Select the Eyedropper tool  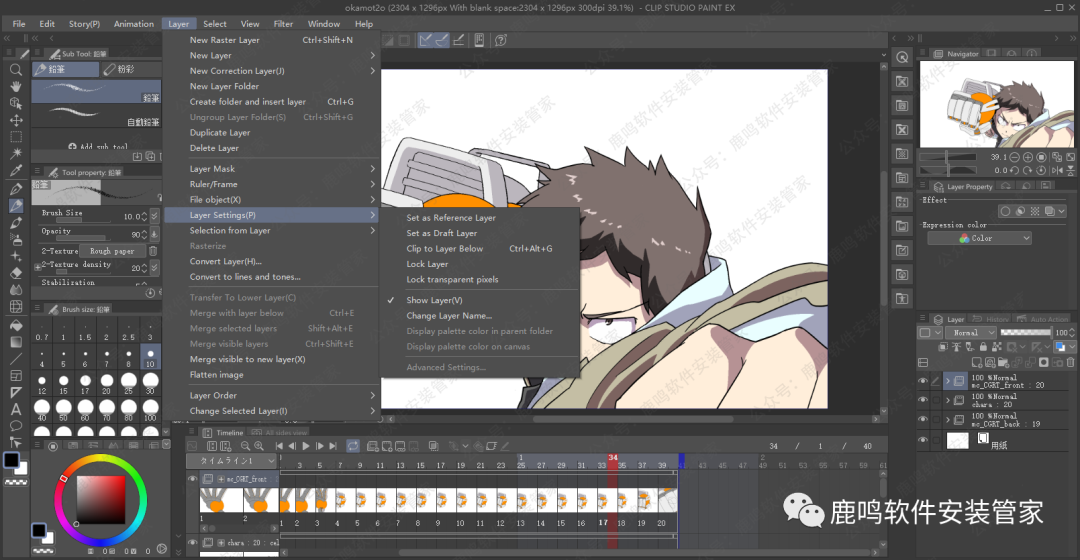point(16,171)
